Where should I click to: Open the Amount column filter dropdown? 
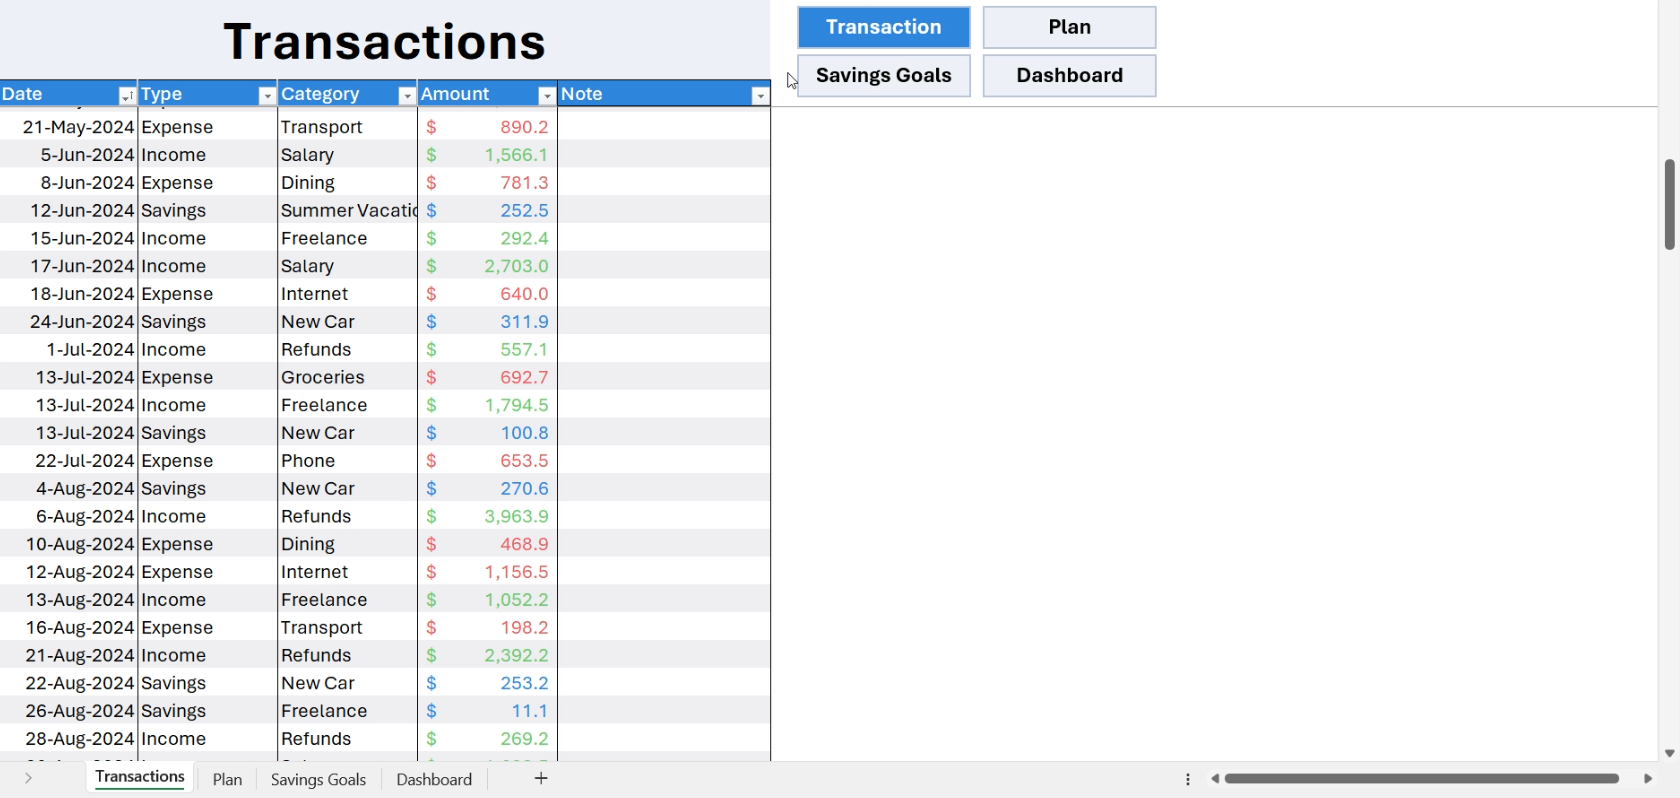point(546,96)
